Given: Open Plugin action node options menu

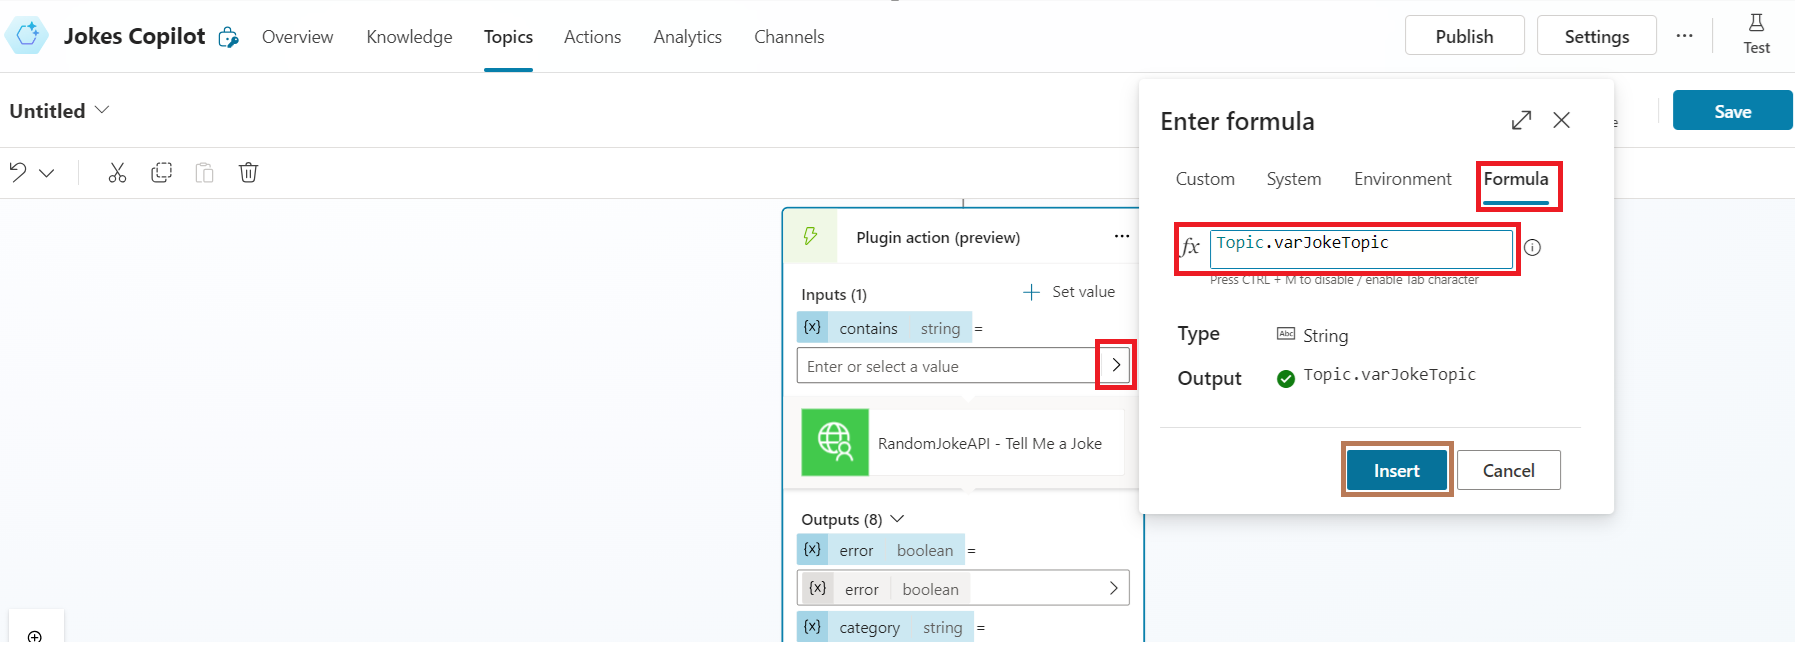Looking at the screenshot, I should tap(1121, 237).
